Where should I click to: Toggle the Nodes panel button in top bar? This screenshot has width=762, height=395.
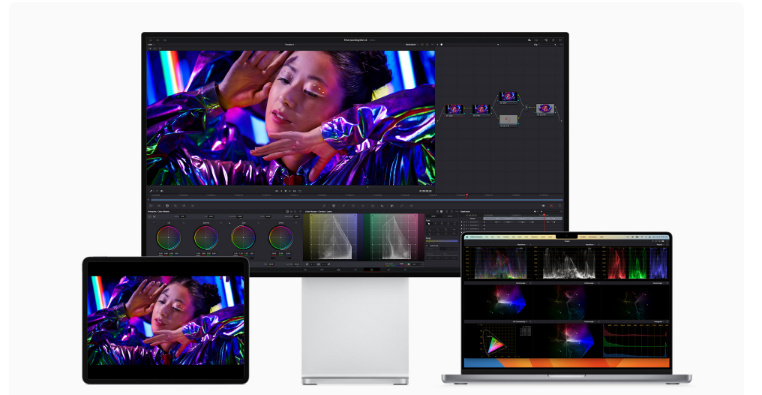(x=546, y=40)
